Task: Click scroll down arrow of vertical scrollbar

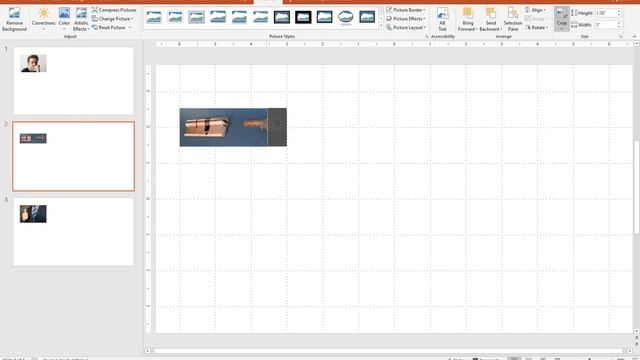Action: [x=636, y=331]
